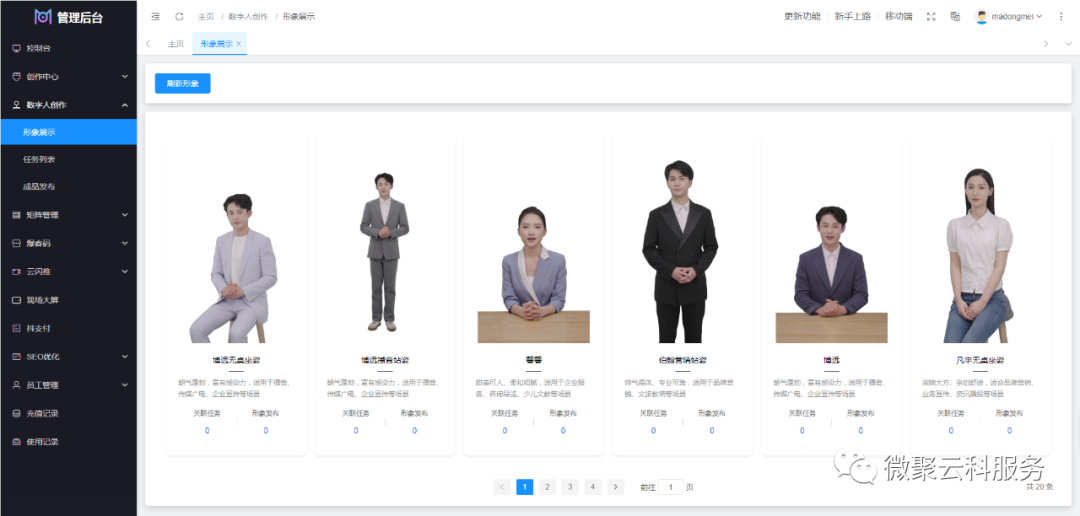Click 形象发布 count under 伯韵营销站姿
The width and height of the screenshot is (1080, 516).
(x=712, y=431)
